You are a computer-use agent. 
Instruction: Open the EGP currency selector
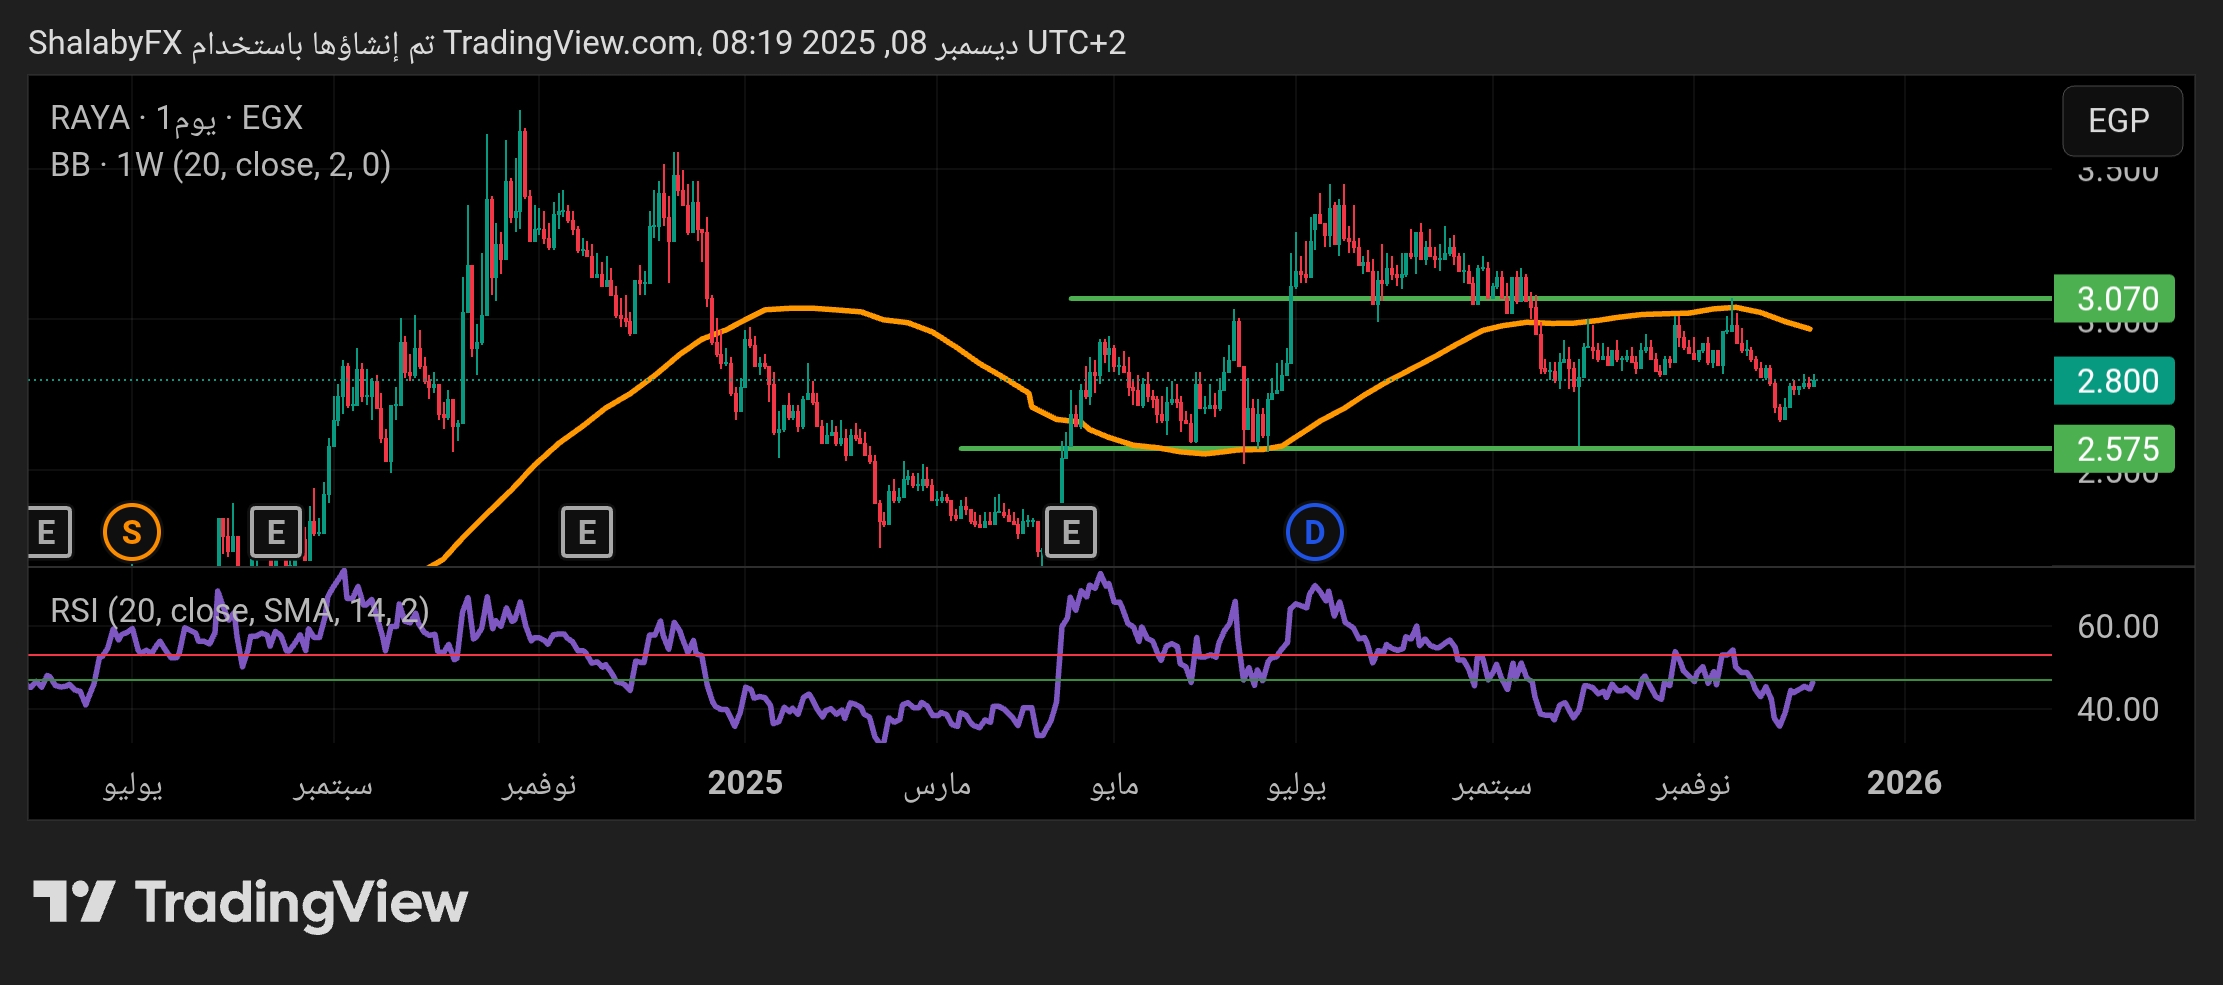coord(2120,121)
